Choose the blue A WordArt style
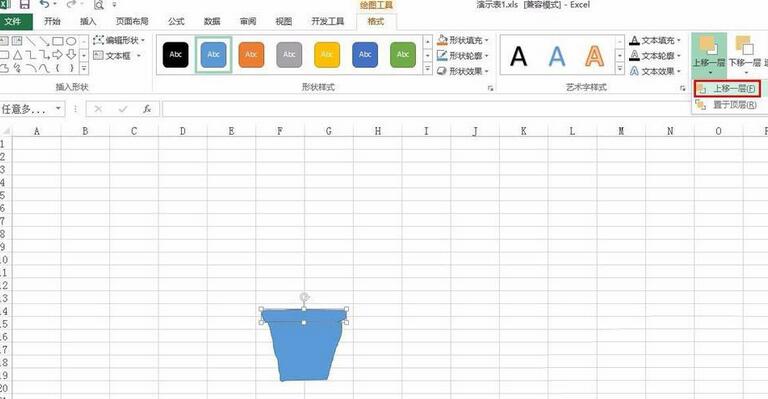This screenshot has width=768, height=399. click(x=556, y=56)
